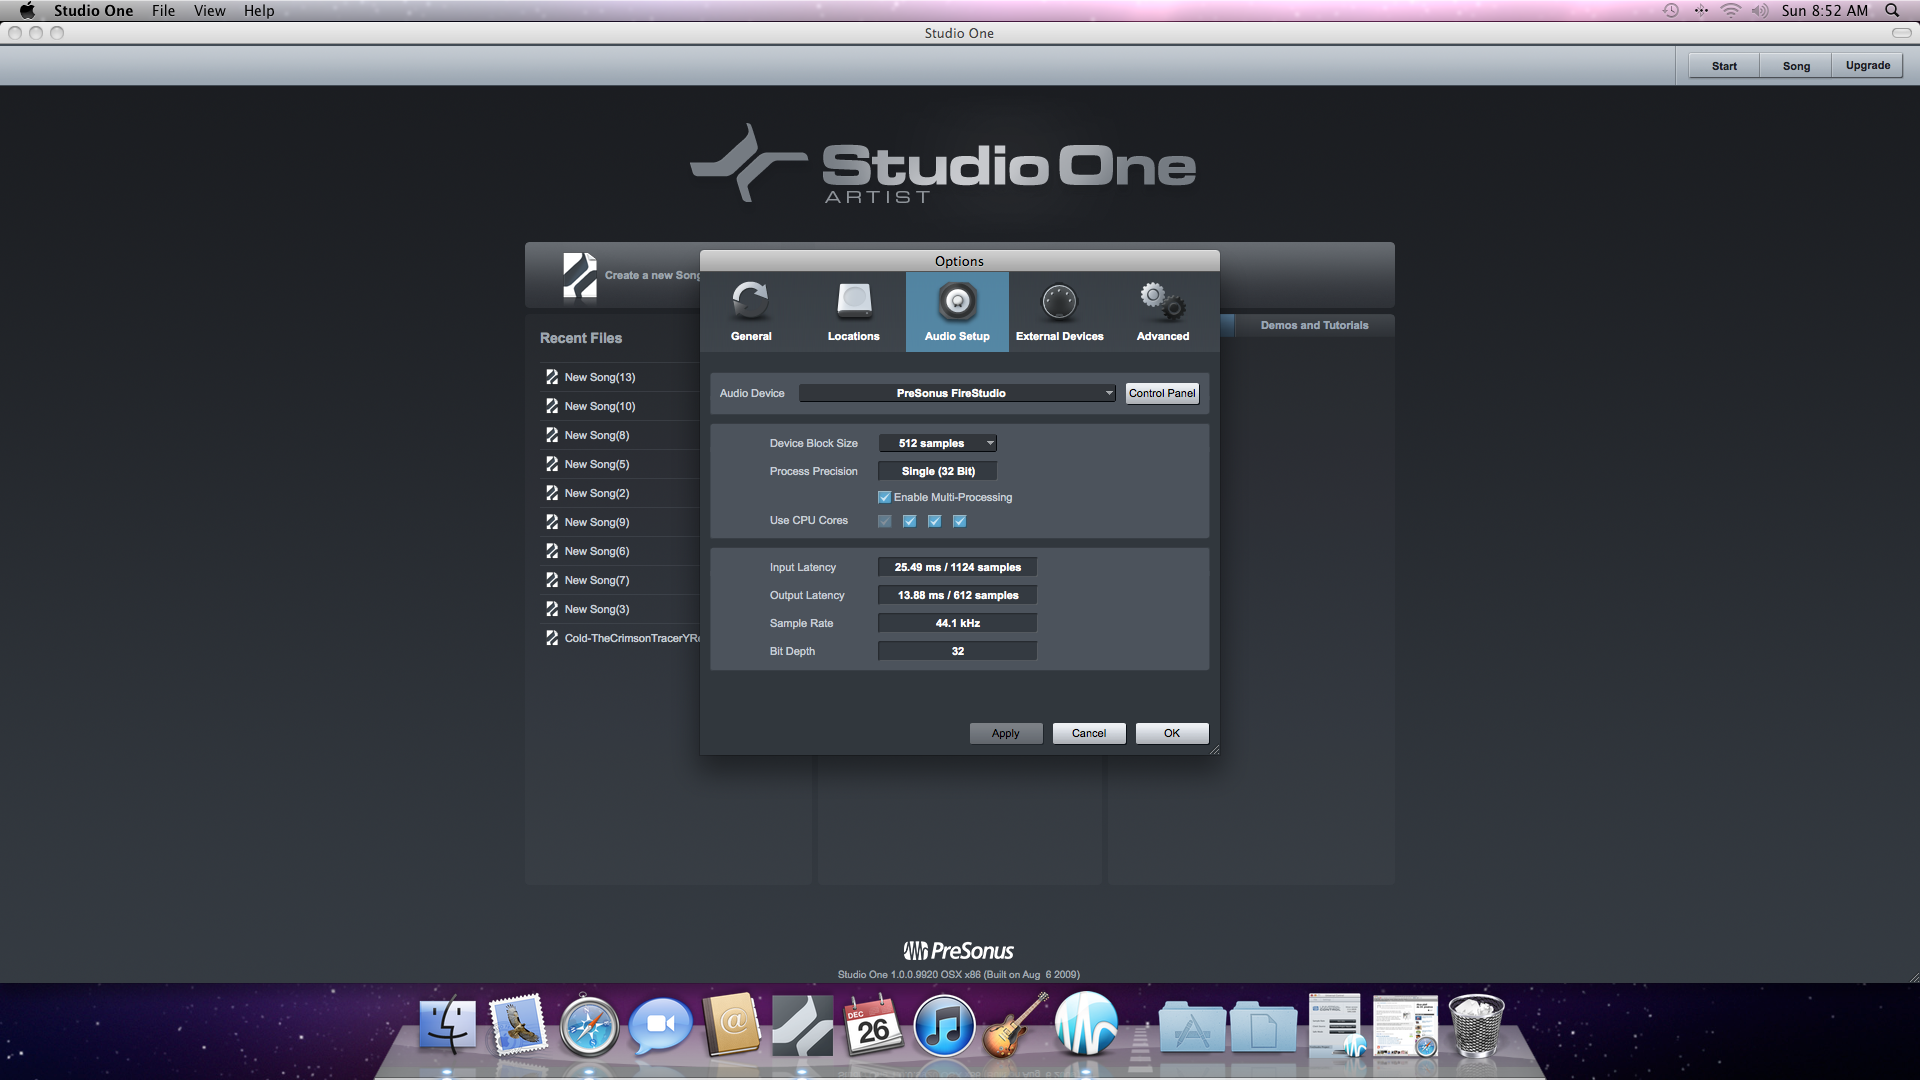Click the Time Machine menu bar icon
The image size is (1920, 1080).
coord(1670,10)
